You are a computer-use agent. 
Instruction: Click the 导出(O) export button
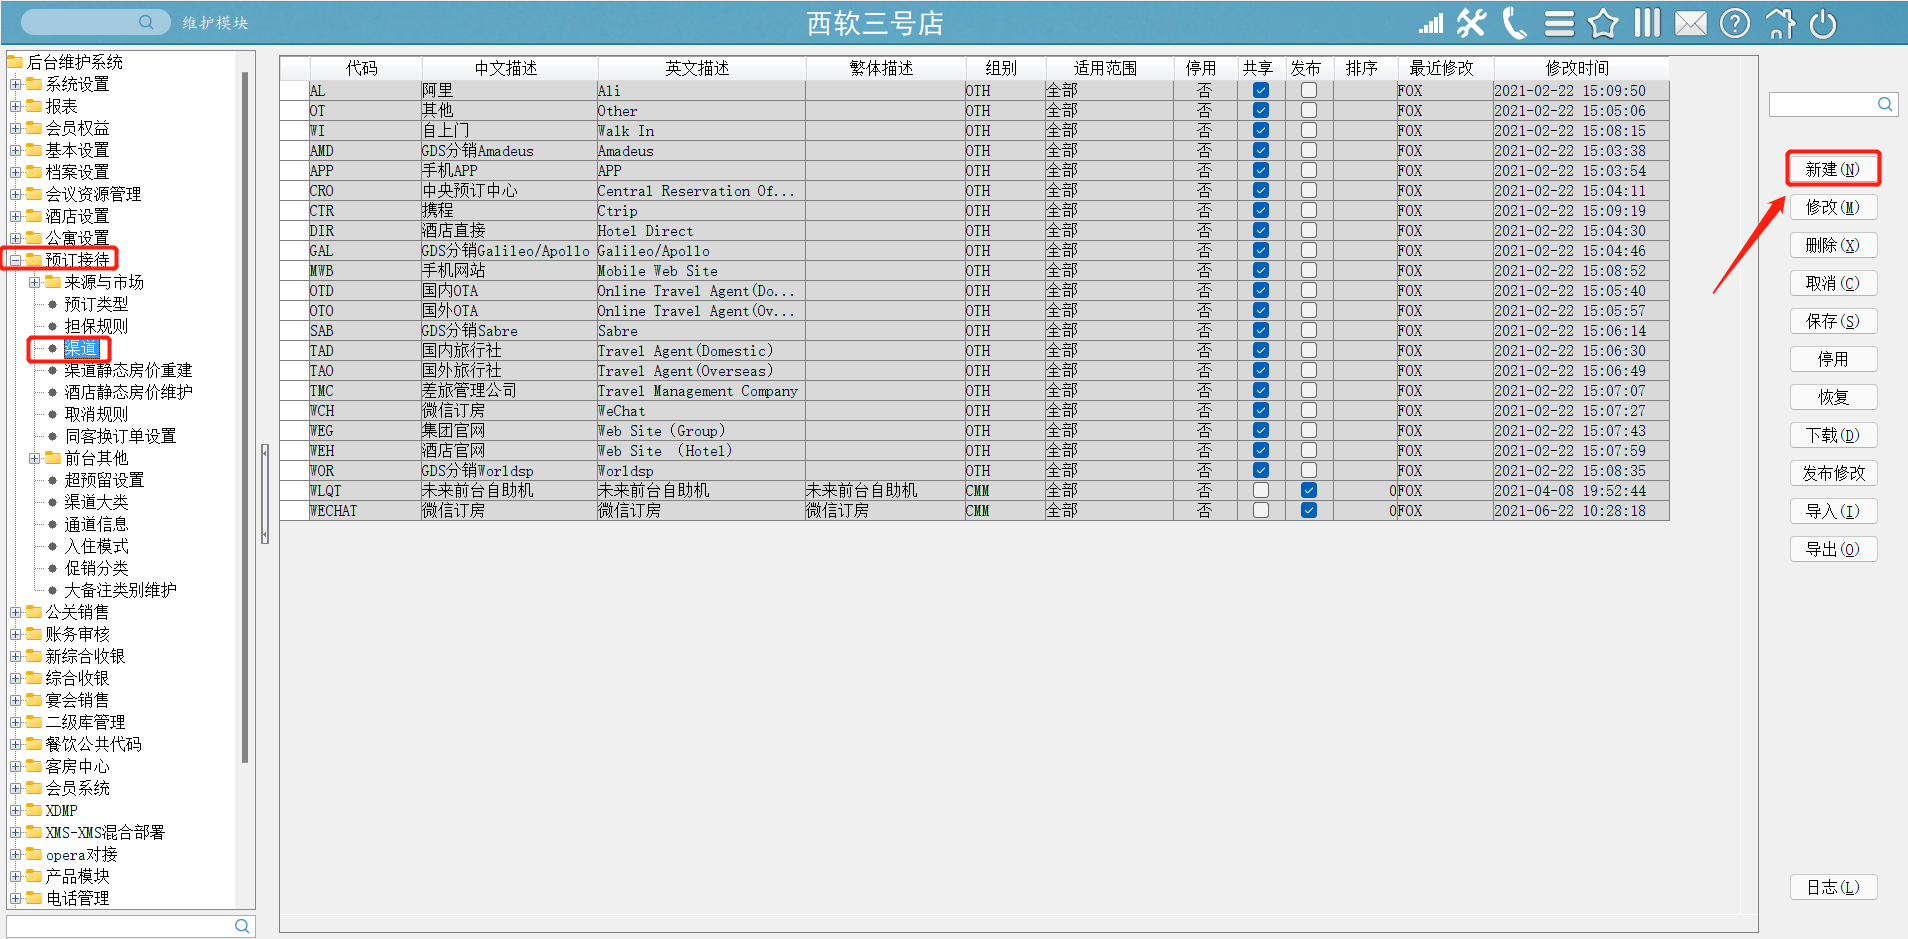[1832, 549]
